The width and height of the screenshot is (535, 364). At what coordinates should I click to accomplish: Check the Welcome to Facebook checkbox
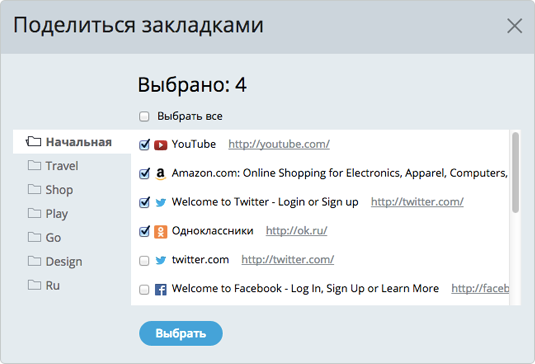[x=144, y=290]
